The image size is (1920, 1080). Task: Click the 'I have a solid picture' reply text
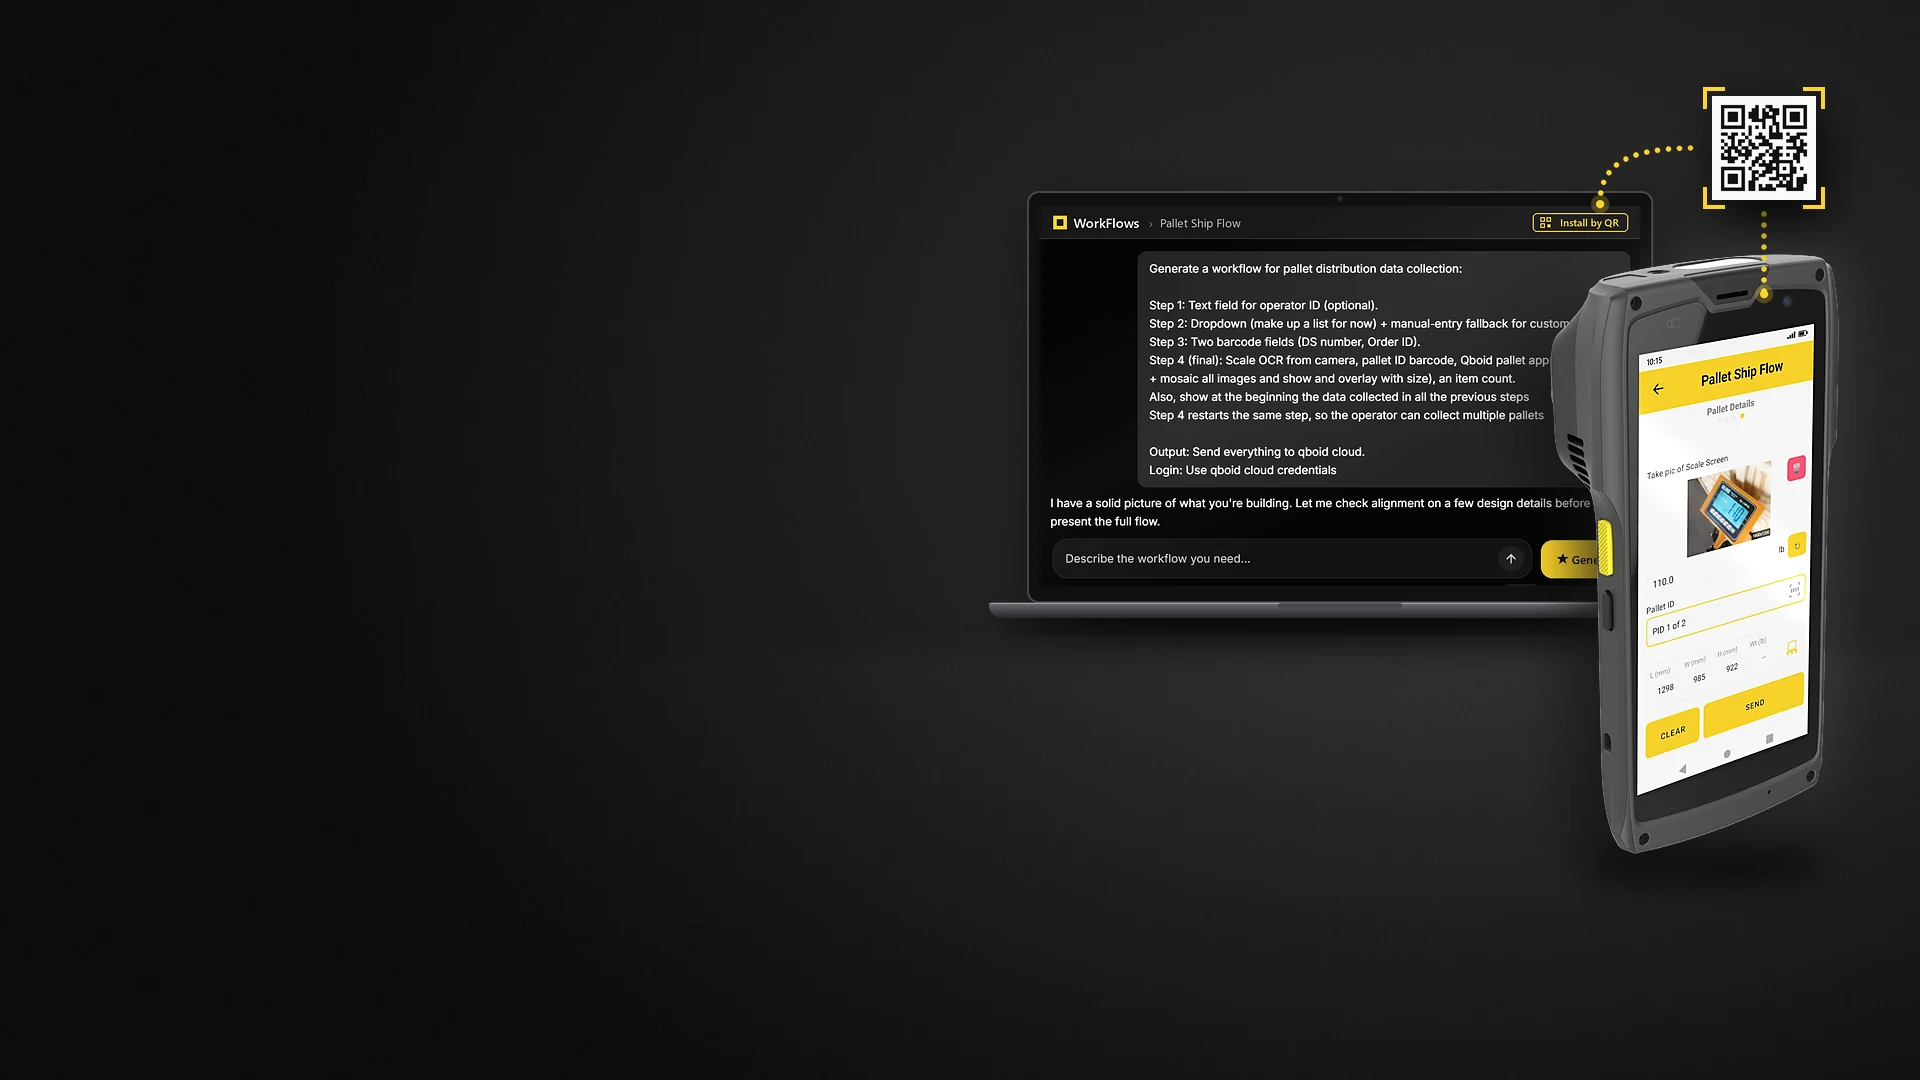(1320, 512)
